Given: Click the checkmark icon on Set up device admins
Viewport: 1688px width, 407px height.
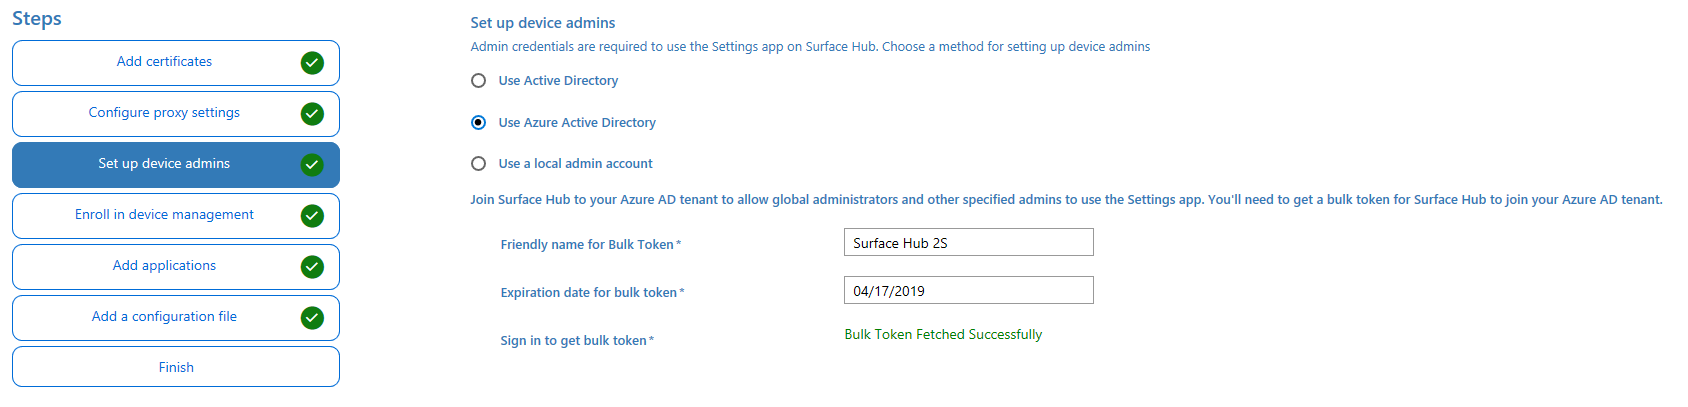Looking at the screenshot, I should pos(312,165).
